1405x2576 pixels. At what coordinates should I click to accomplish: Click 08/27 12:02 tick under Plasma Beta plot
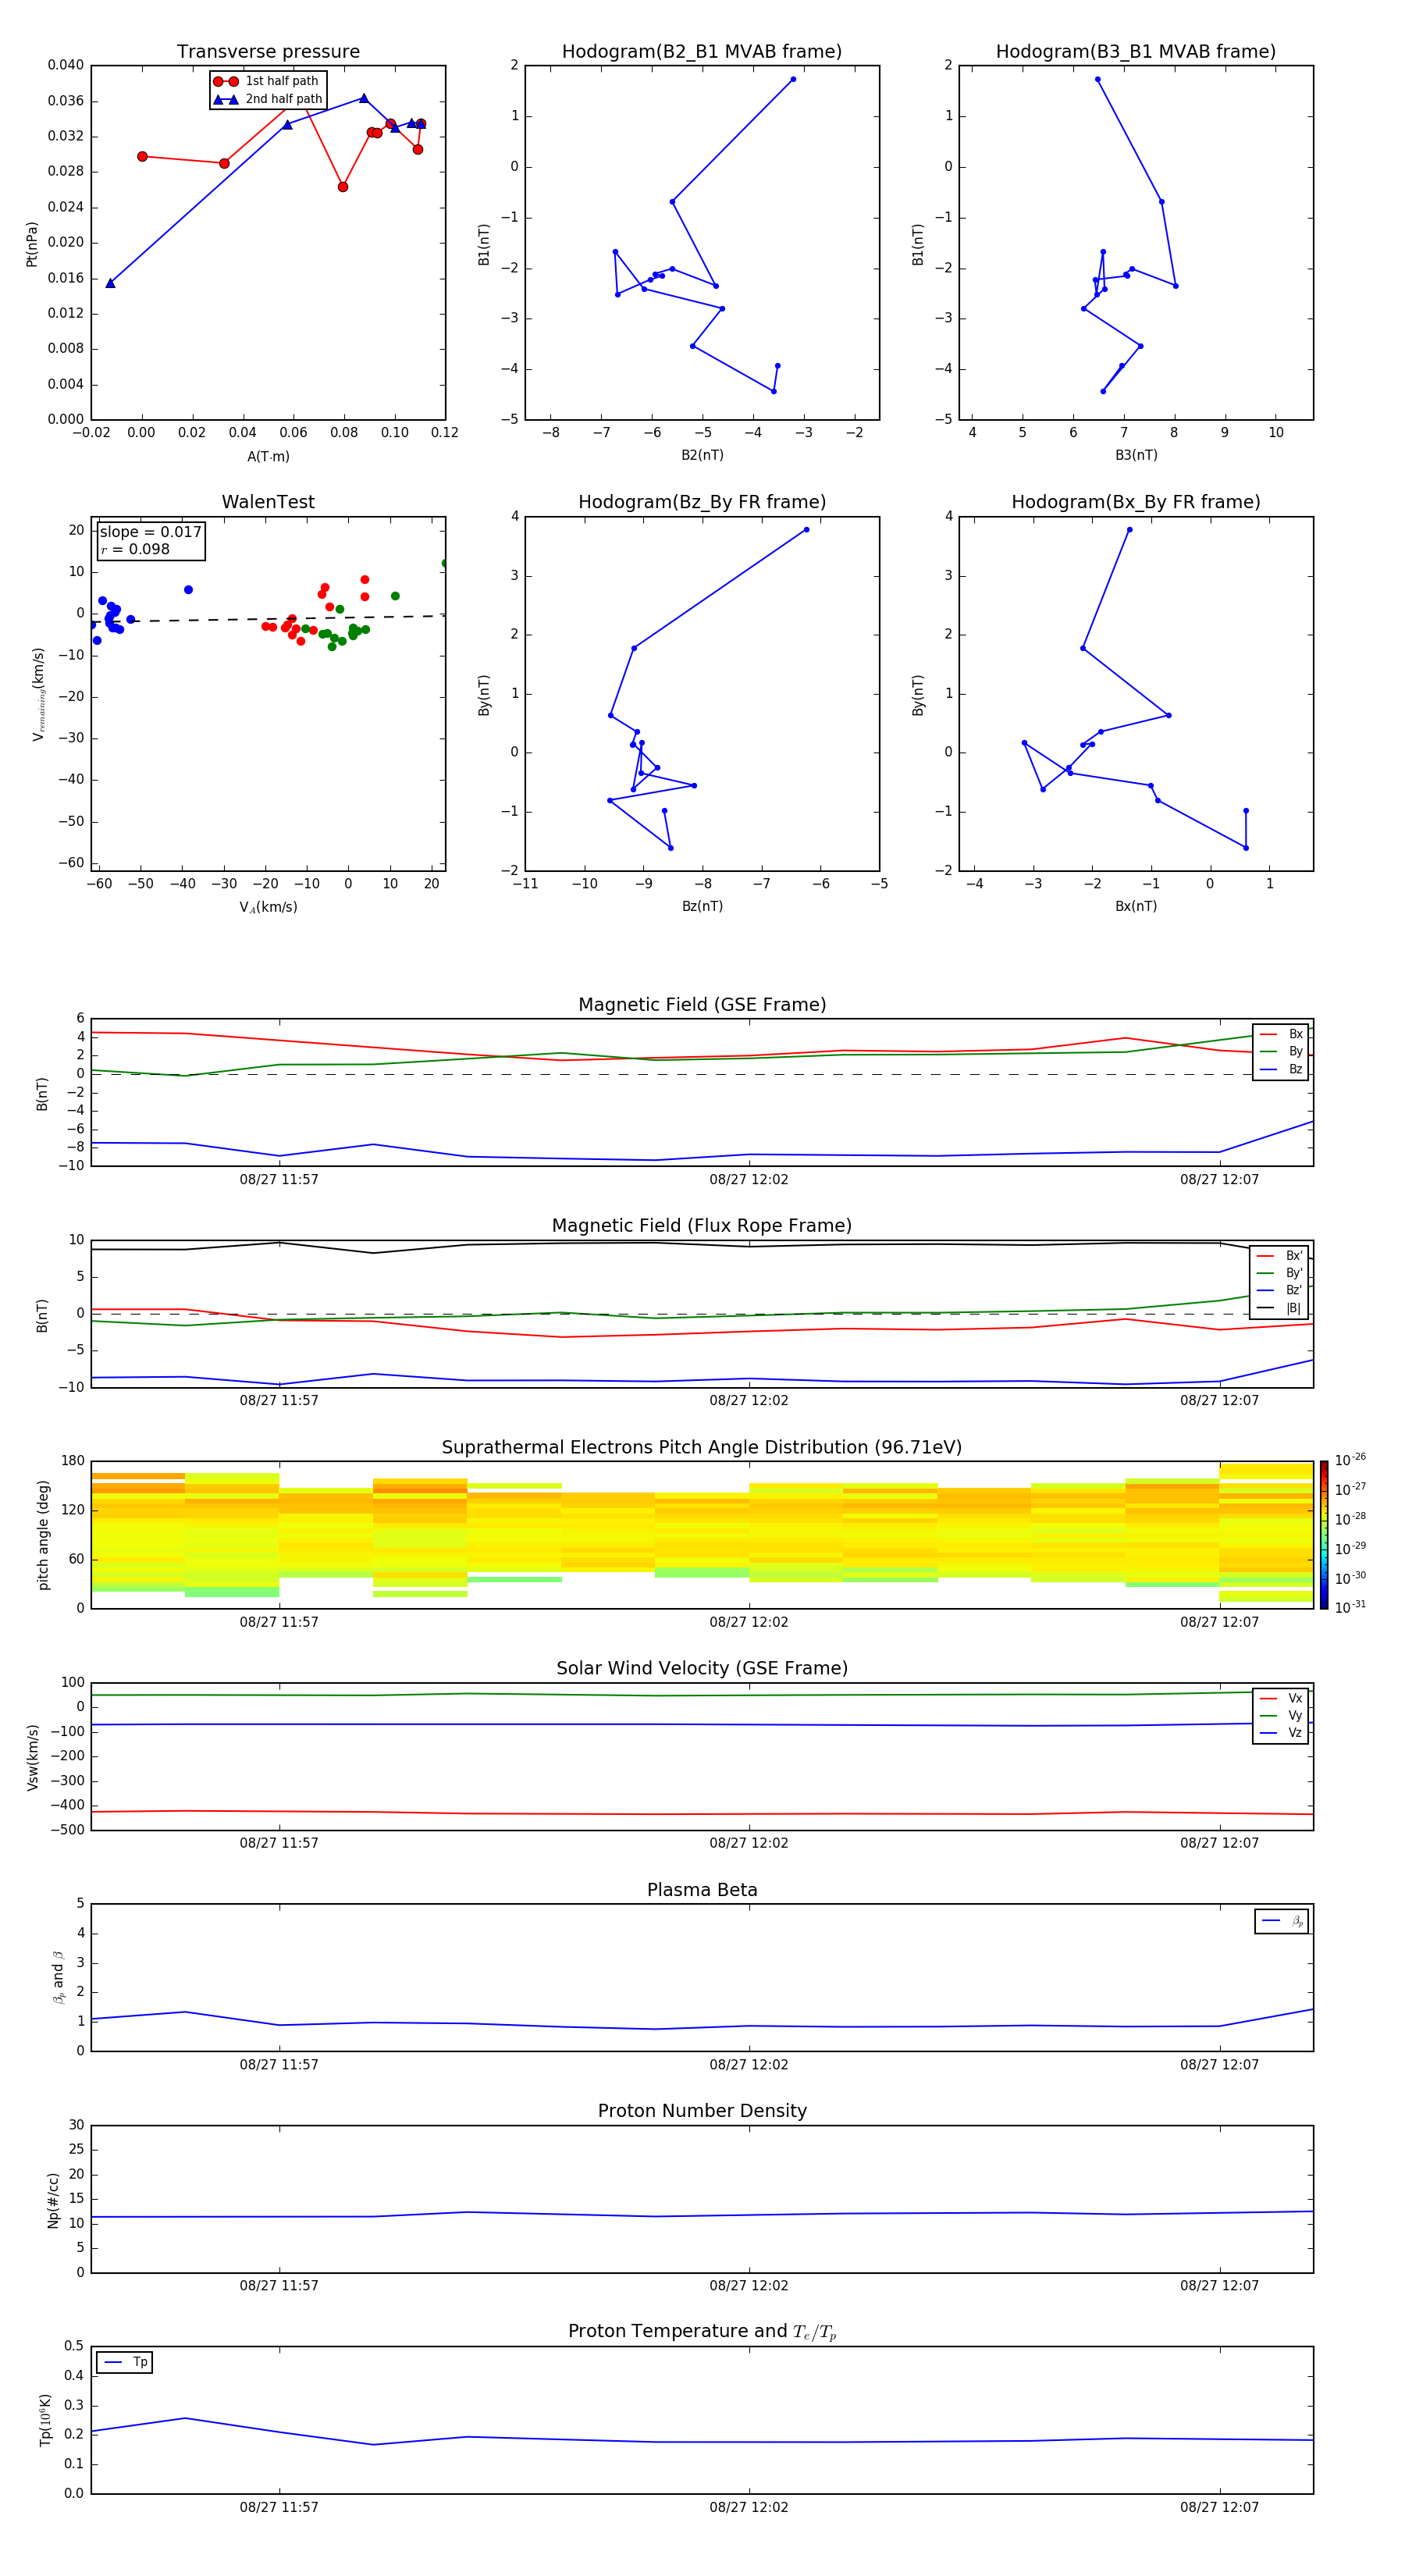749,2065
